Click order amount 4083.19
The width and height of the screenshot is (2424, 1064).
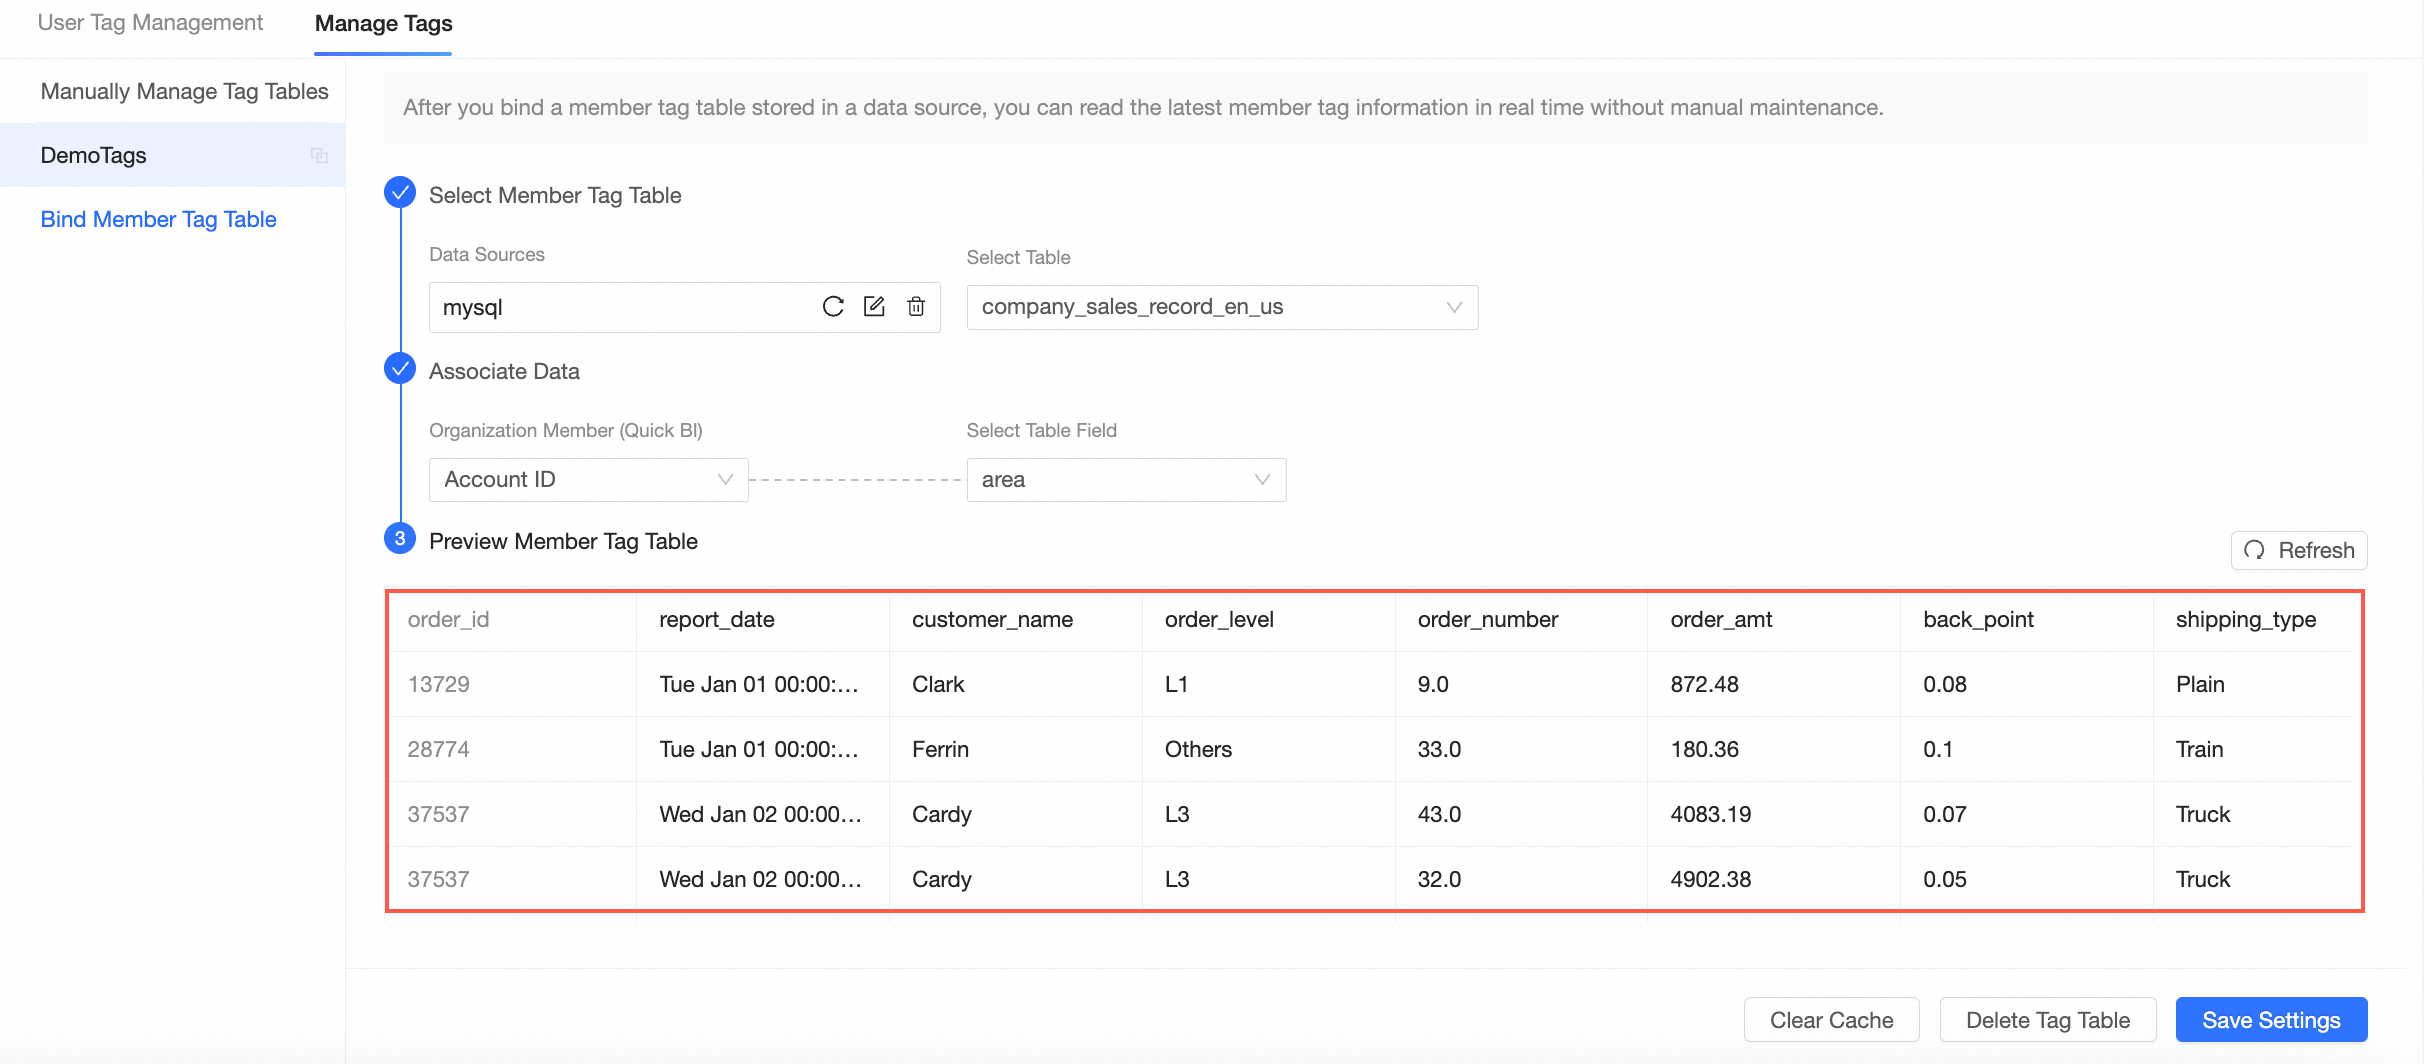(1710, 815)
